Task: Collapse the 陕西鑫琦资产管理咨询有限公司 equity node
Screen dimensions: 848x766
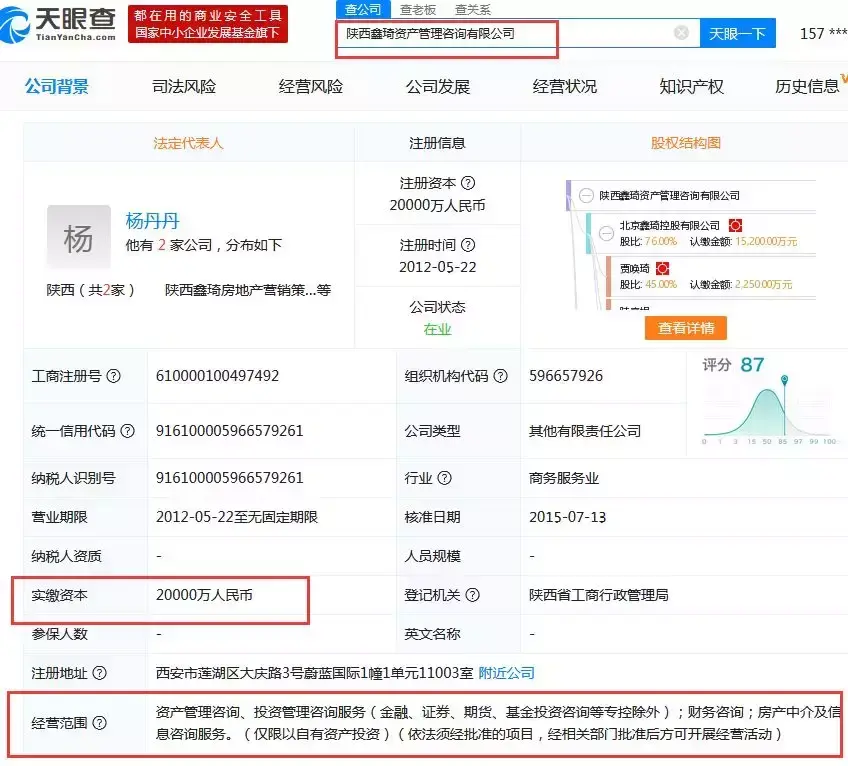Action: pos(586,195)
